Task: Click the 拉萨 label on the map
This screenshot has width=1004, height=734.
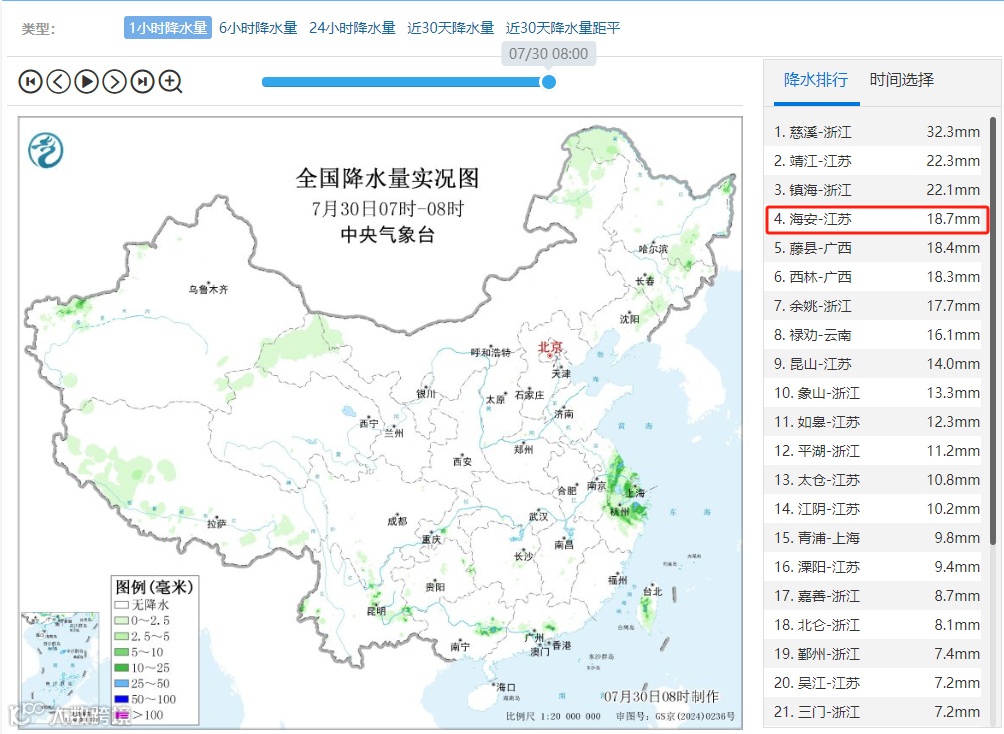Action: coord(216,524)
